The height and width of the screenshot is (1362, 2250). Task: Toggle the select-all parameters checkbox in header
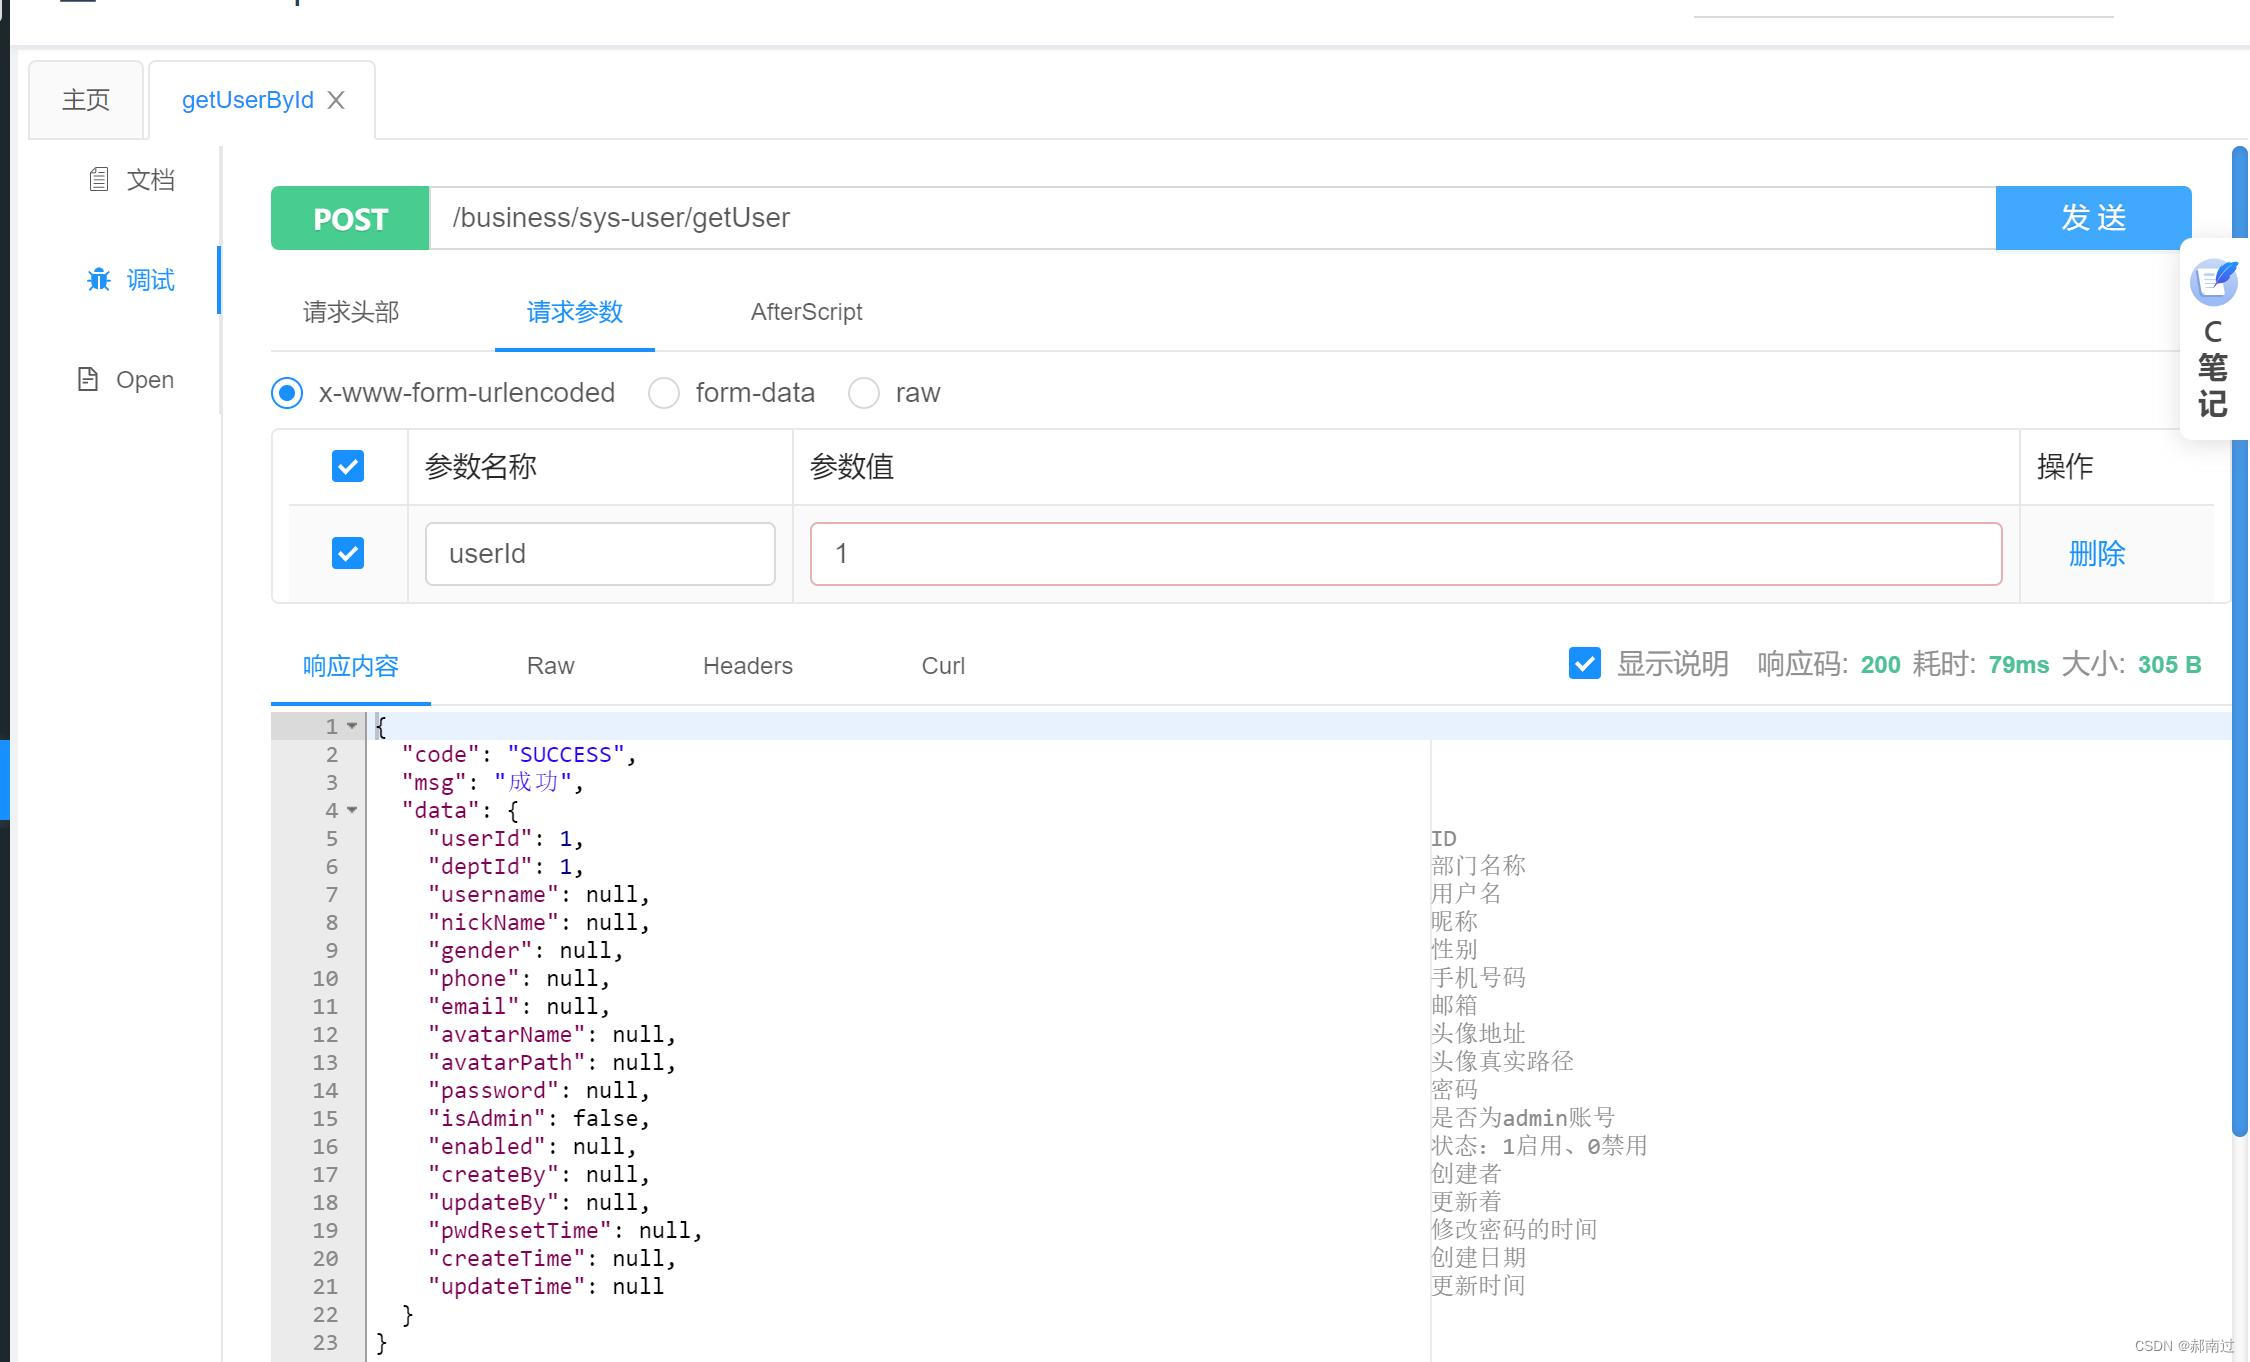tap(348, 466)
